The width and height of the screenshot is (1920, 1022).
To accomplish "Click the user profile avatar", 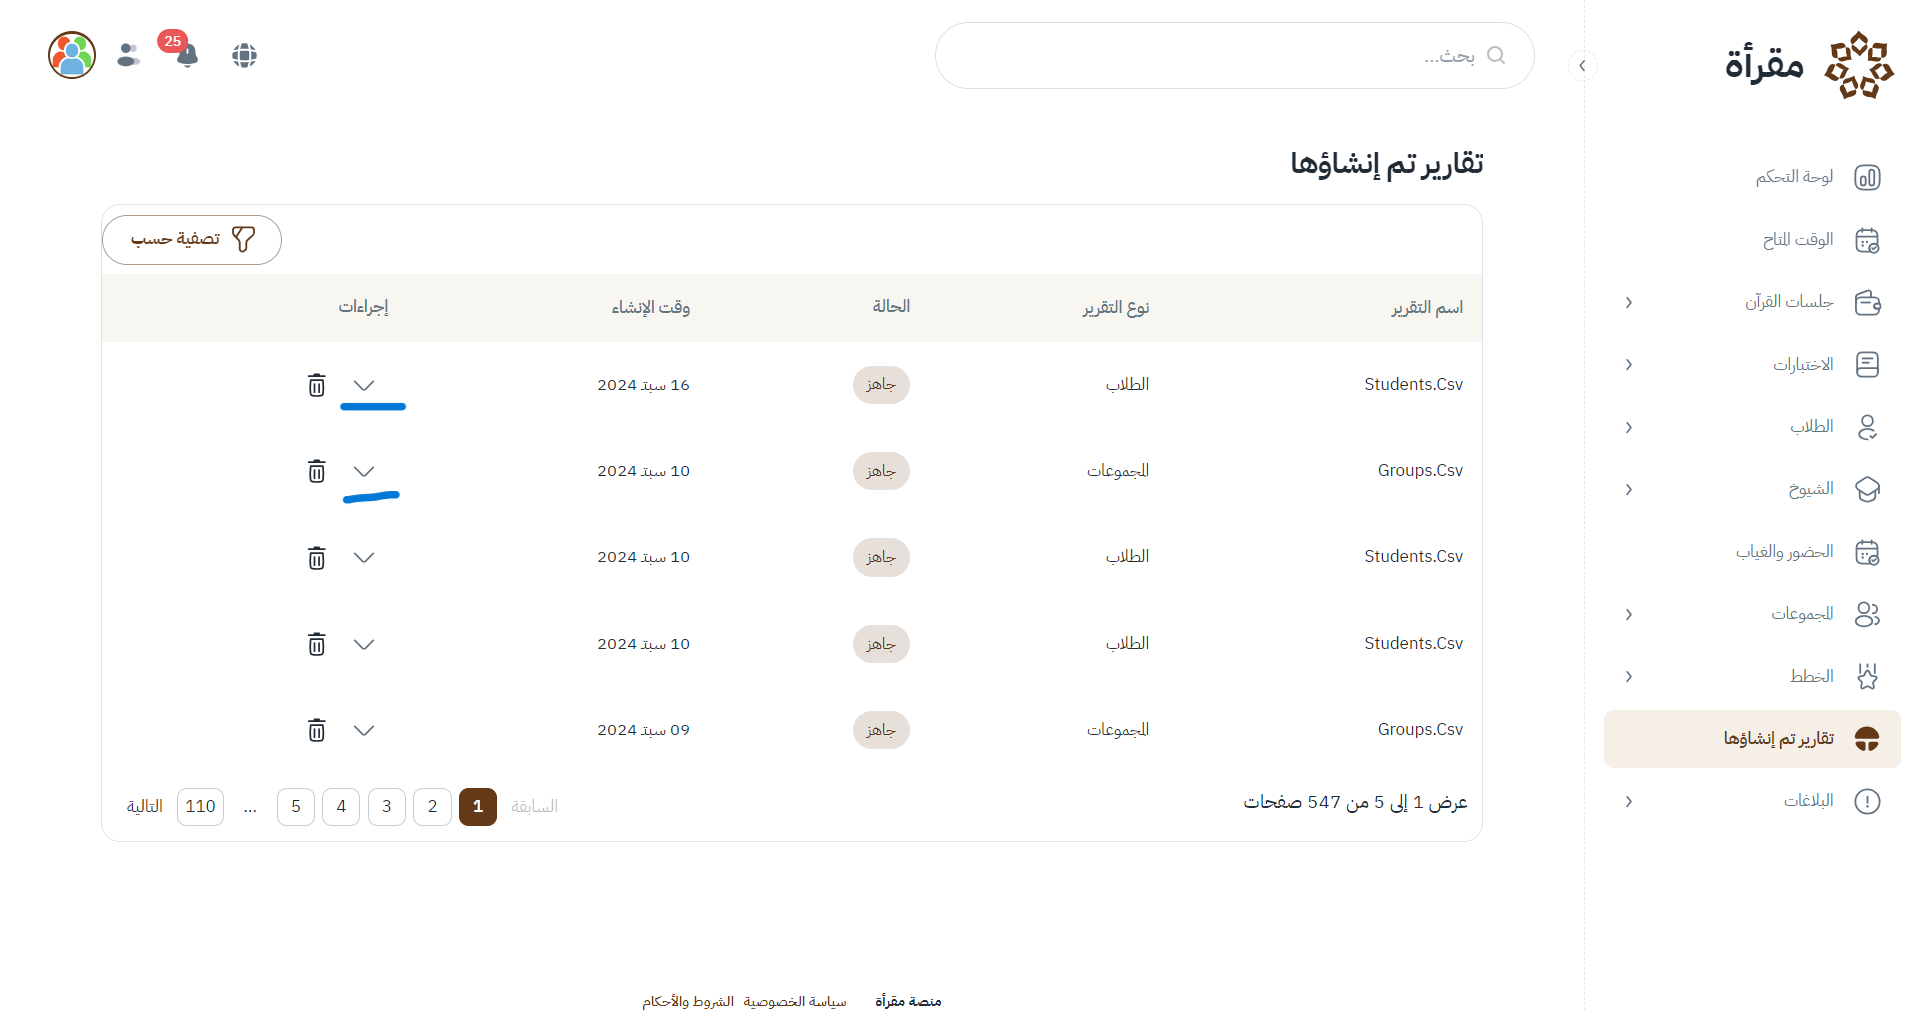I will coord(72,55).
